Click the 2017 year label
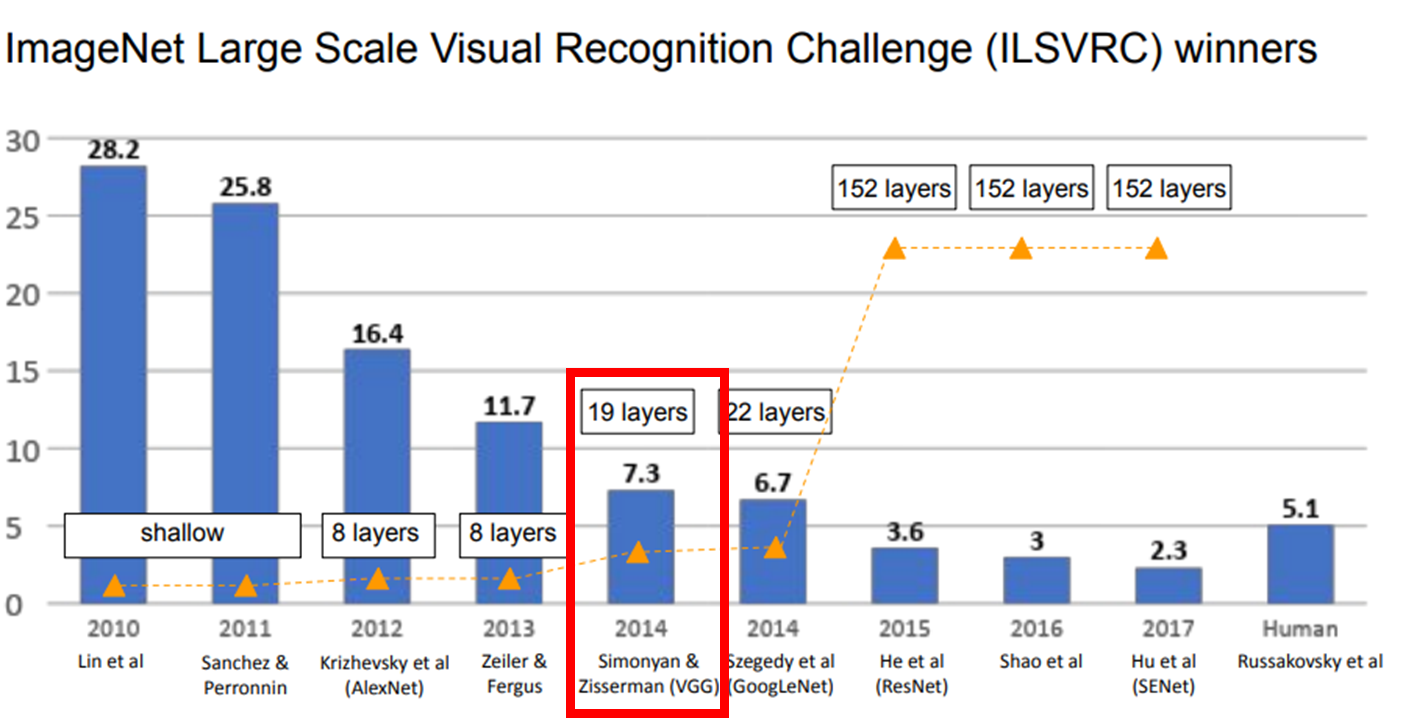Screen dimensions: 1403x718 pyautogui.click(x=1169, y=629)
